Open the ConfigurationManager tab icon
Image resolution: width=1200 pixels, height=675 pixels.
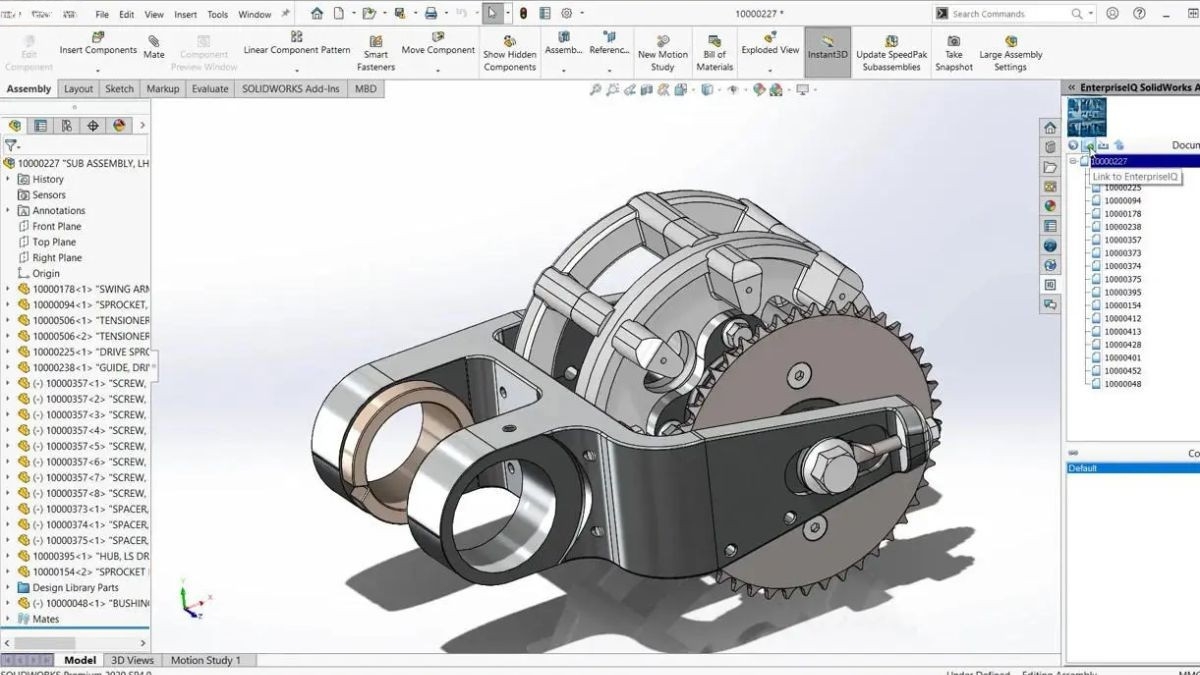(66, 125)
